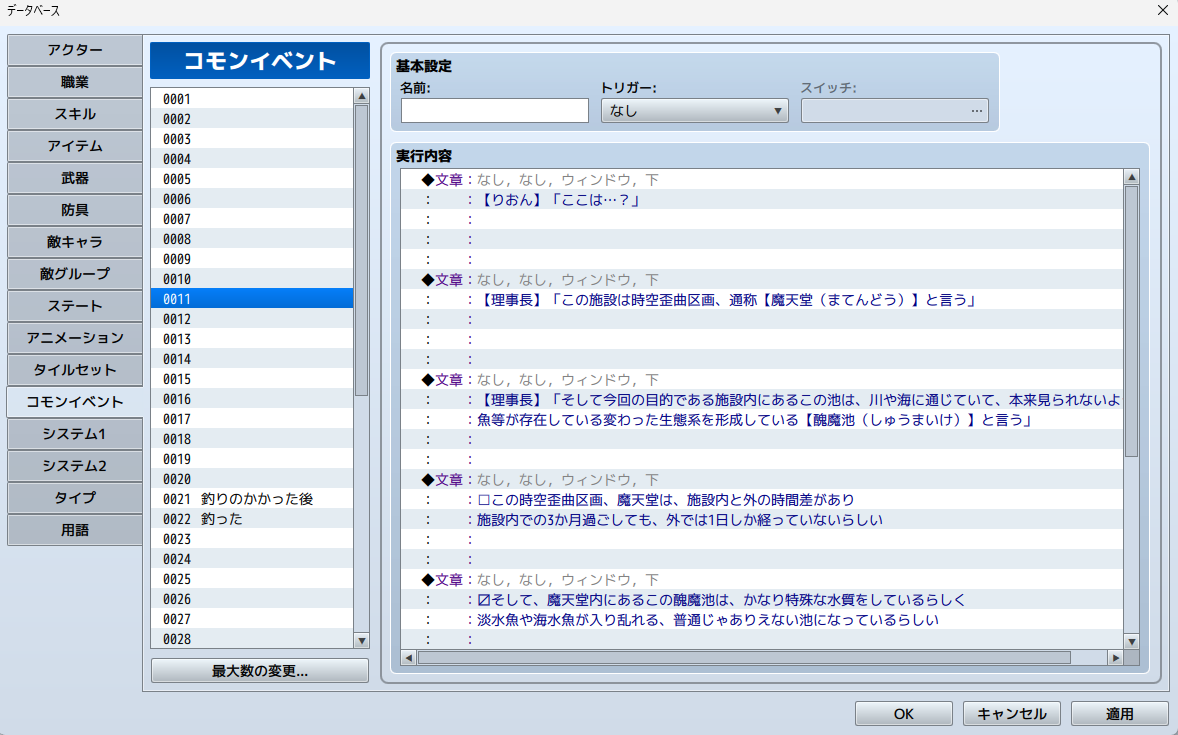Select common event 0015

click(252, 379)
